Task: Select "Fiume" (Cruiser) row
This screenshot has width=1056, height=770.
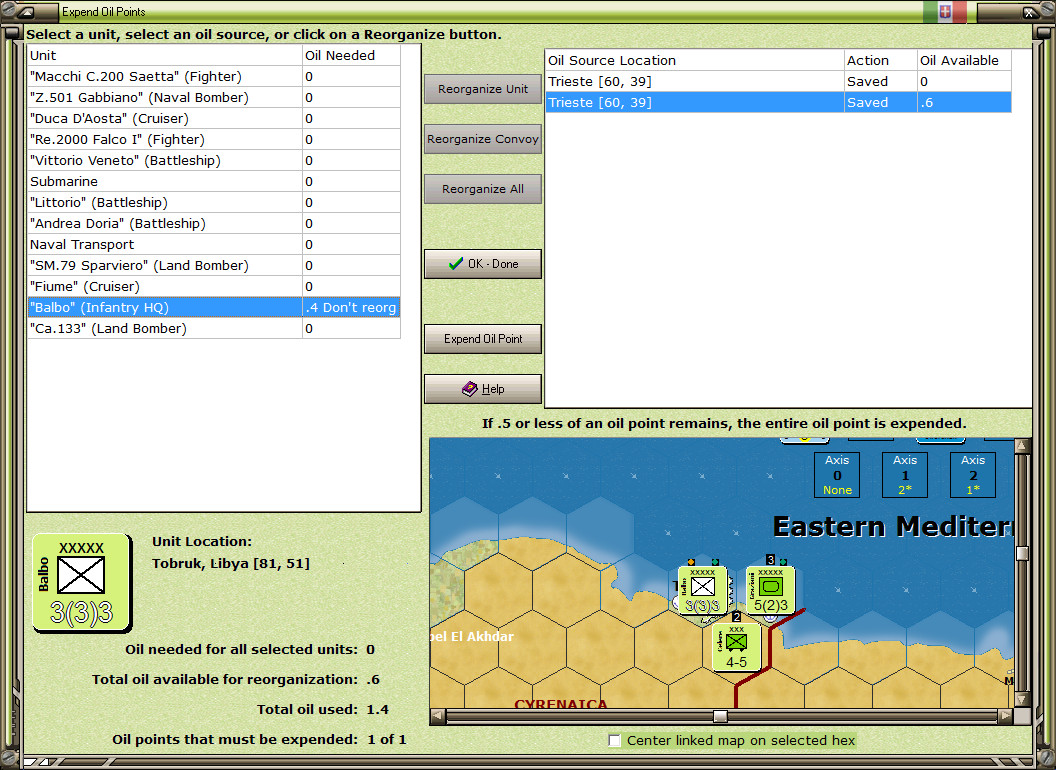Action: (214, 286)
